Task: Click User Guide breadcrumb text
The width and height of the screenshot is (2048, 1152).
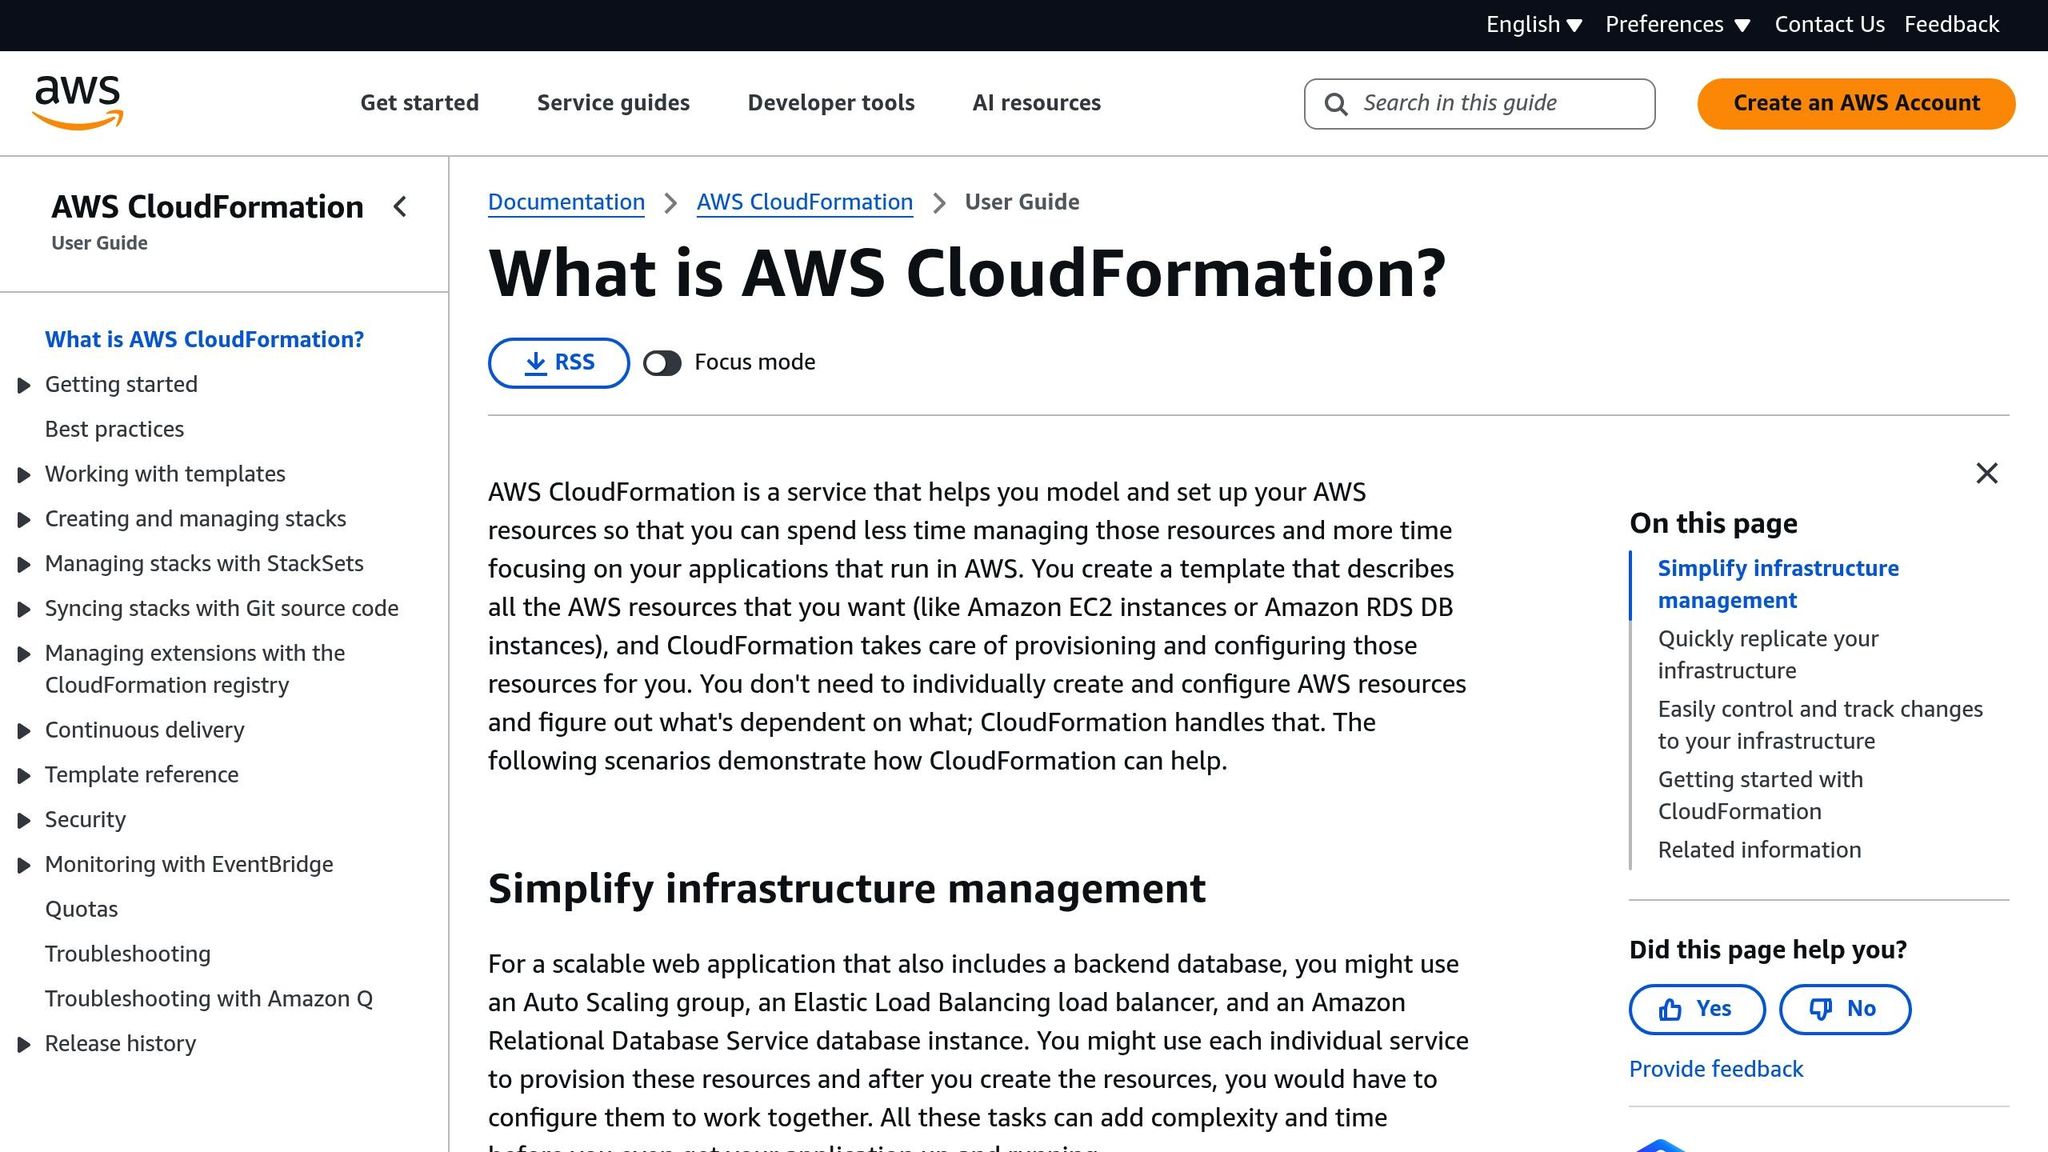Action: click(1021, 202)
